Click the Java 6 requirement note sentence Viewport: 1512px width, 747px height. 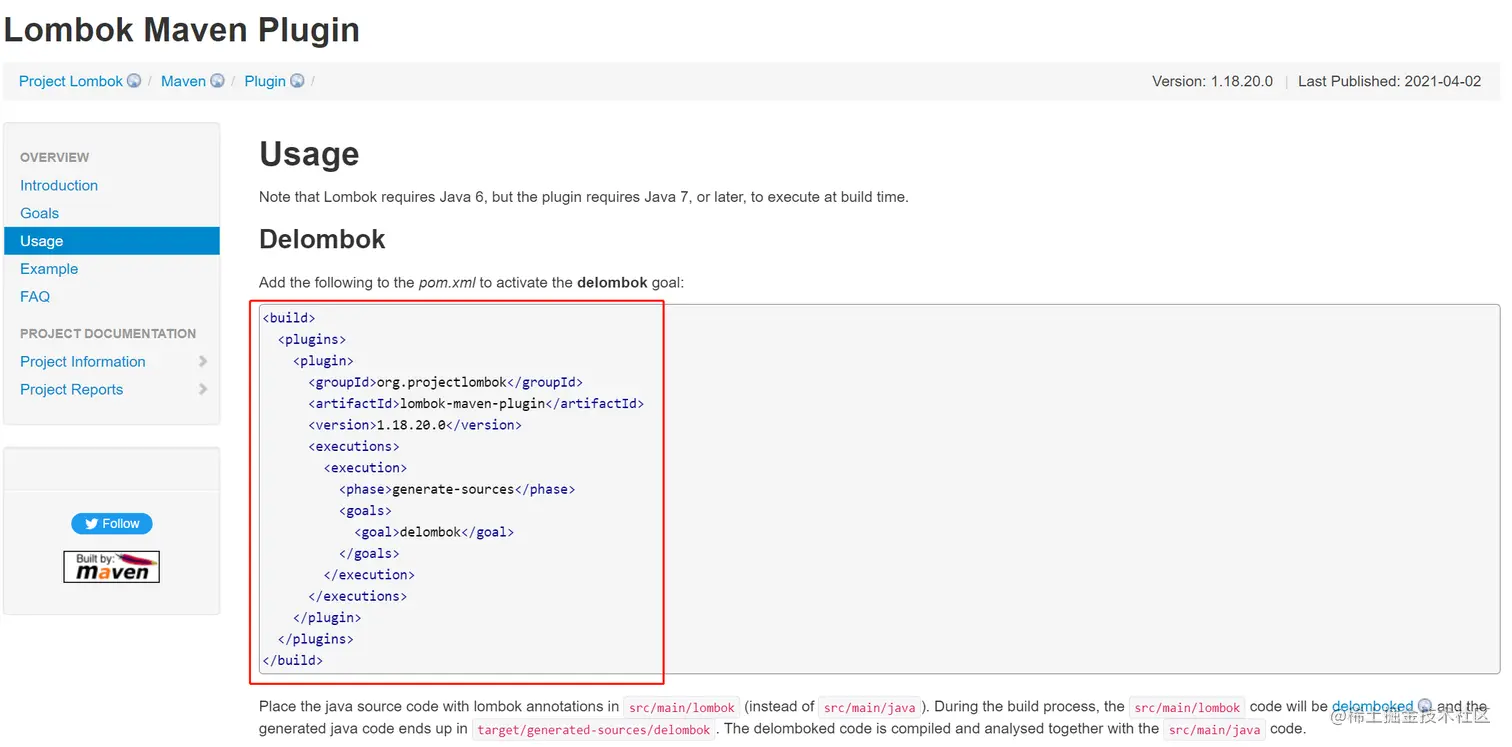click(584, 197)
